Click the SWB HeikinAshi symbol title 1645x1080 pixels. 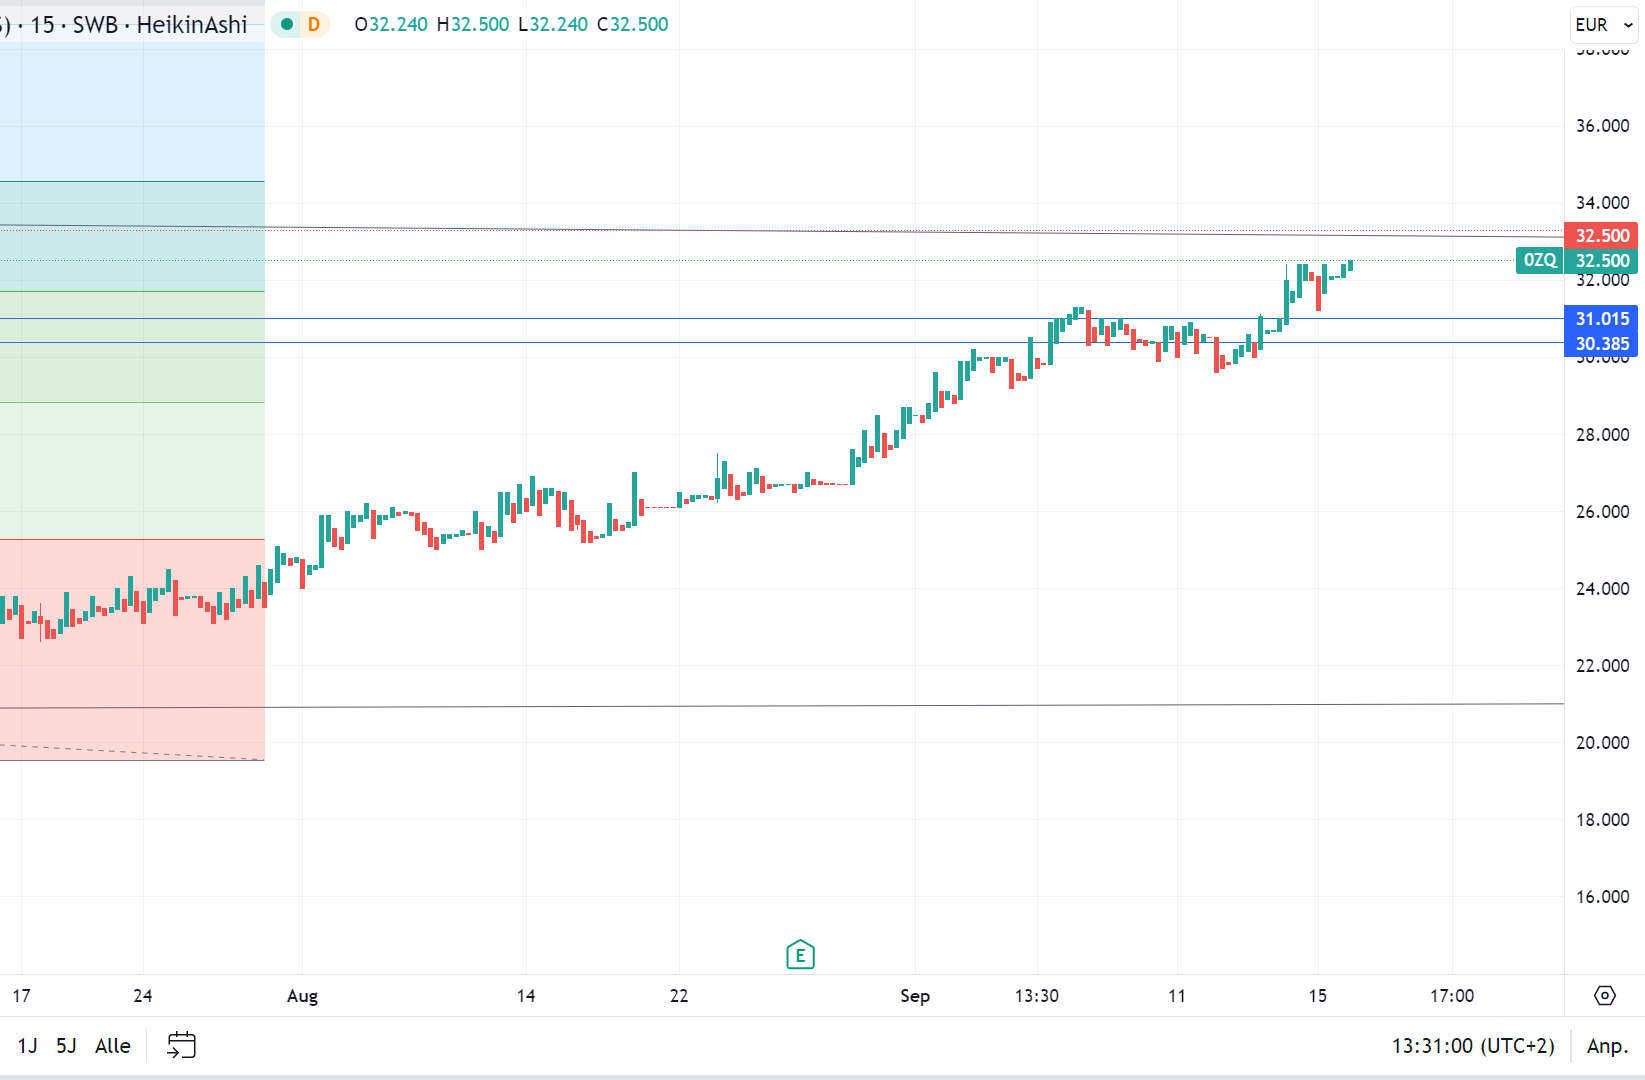[160, 25]
